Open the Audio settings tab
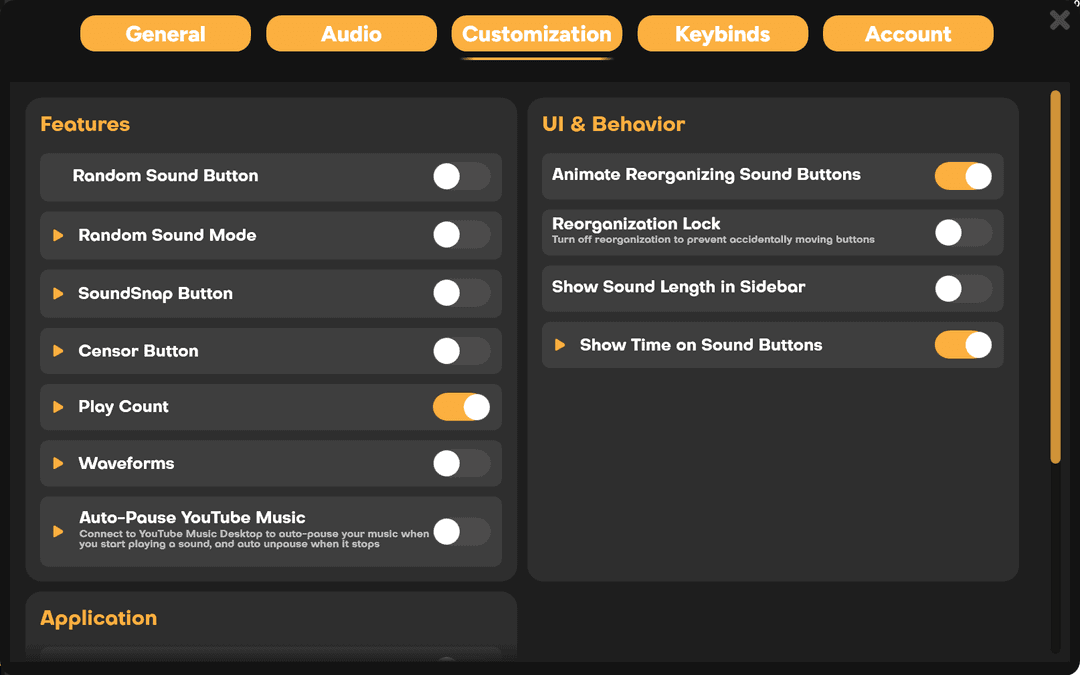This screenshot has height=675, width=1080. coord(351,33)
